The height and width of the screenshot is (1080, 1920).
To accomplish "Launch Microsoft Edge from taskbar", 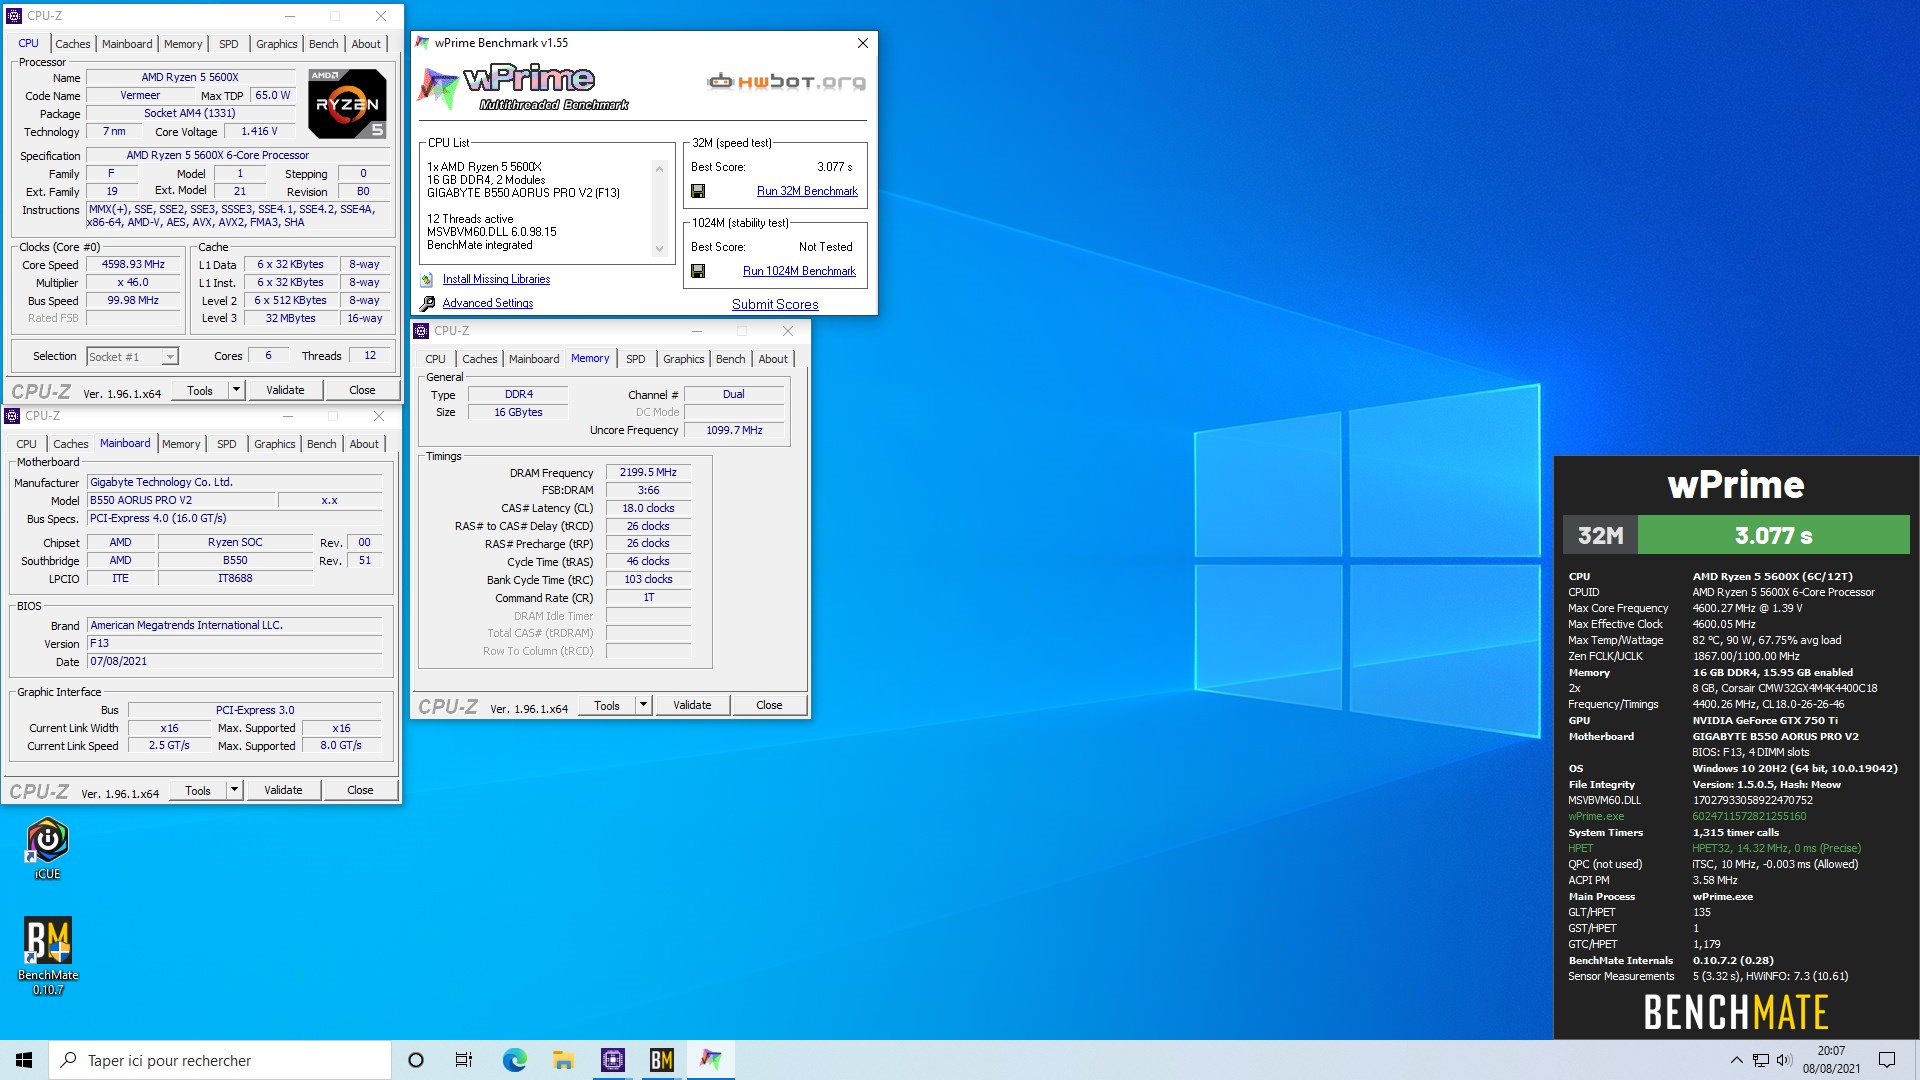I will coord(514,1060).
